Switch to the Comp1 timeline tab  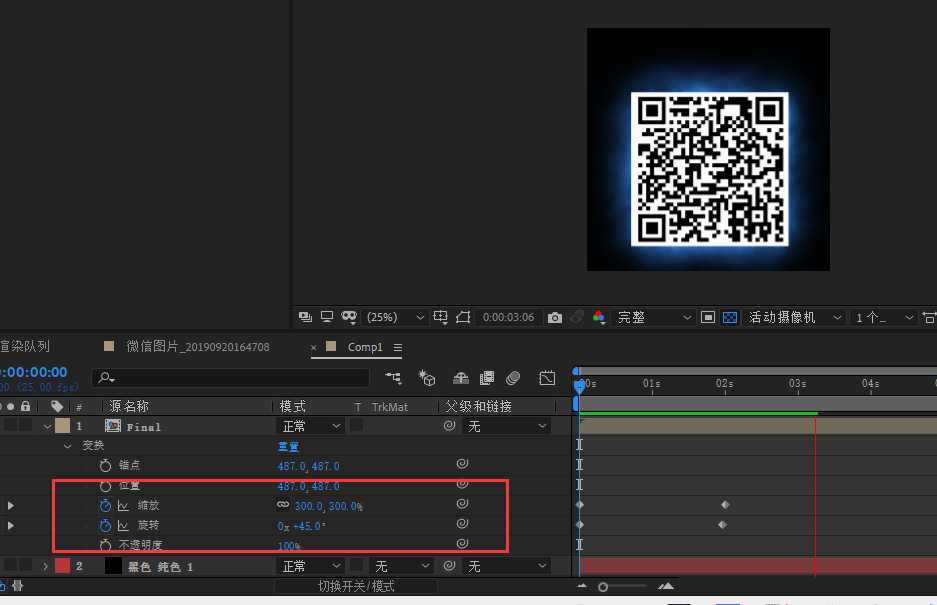365,347
